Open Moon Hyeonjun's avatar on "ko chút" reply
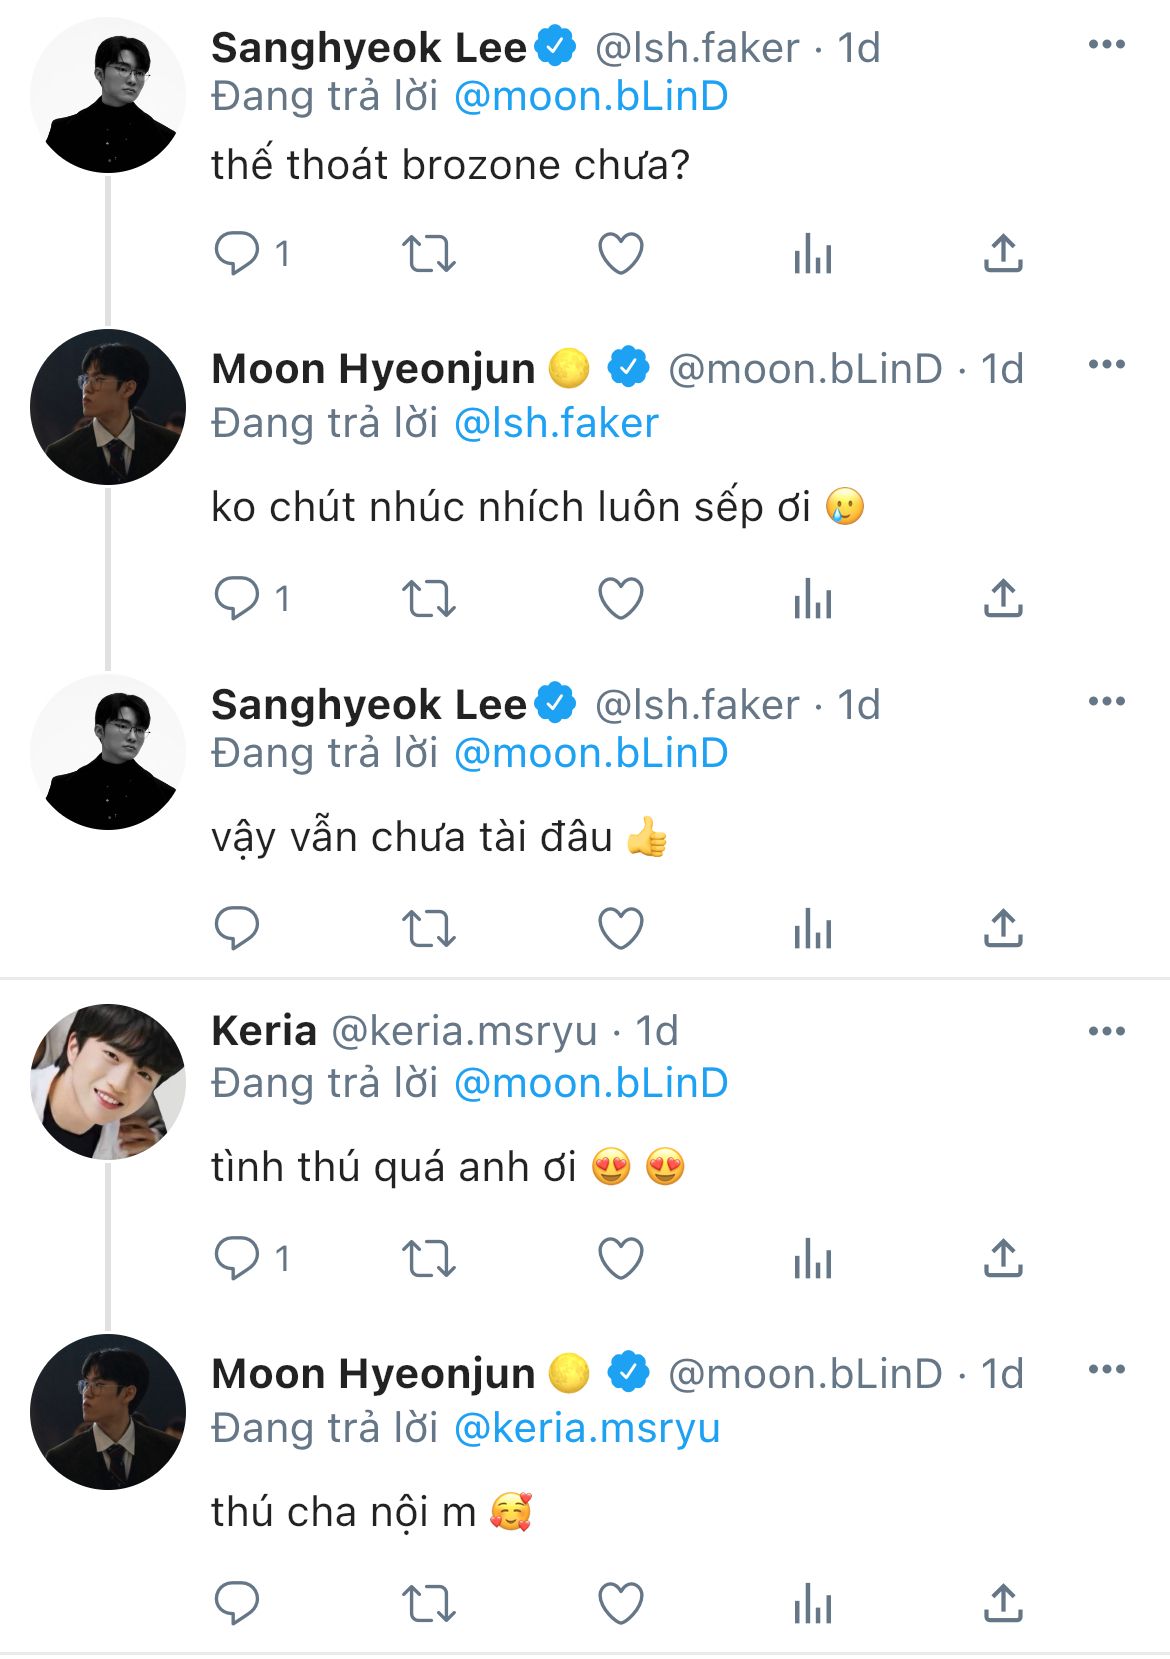 [x=108, y=407]
